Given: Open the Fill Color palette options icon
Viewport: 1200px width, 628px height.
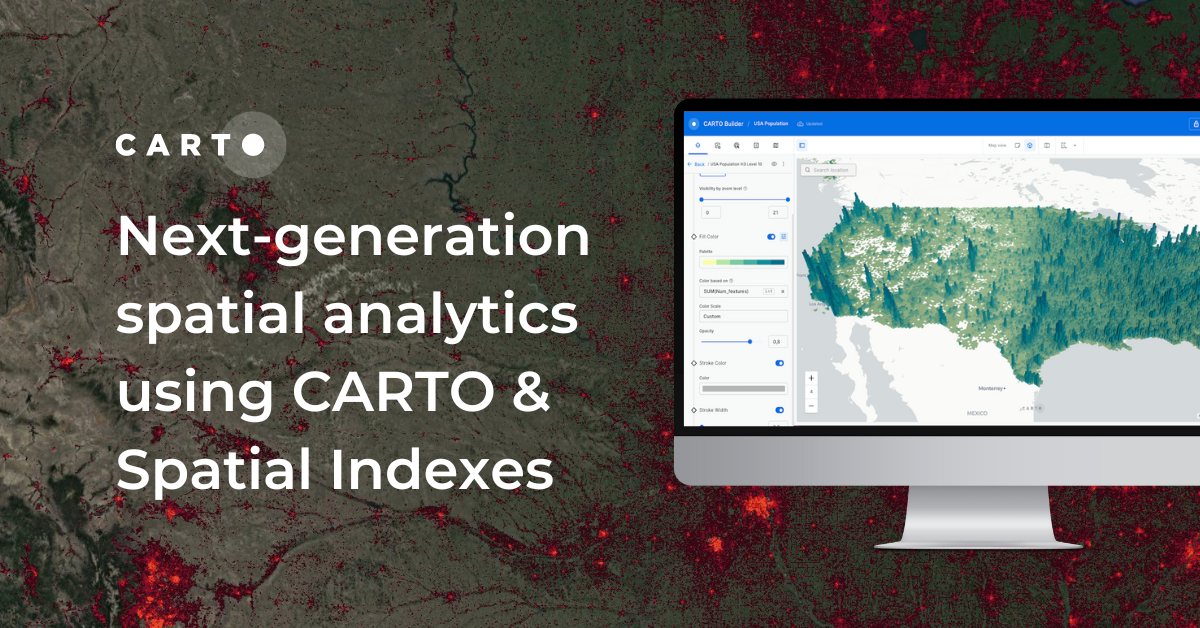Looking at the screenshot, I should [x=784, y=235].
